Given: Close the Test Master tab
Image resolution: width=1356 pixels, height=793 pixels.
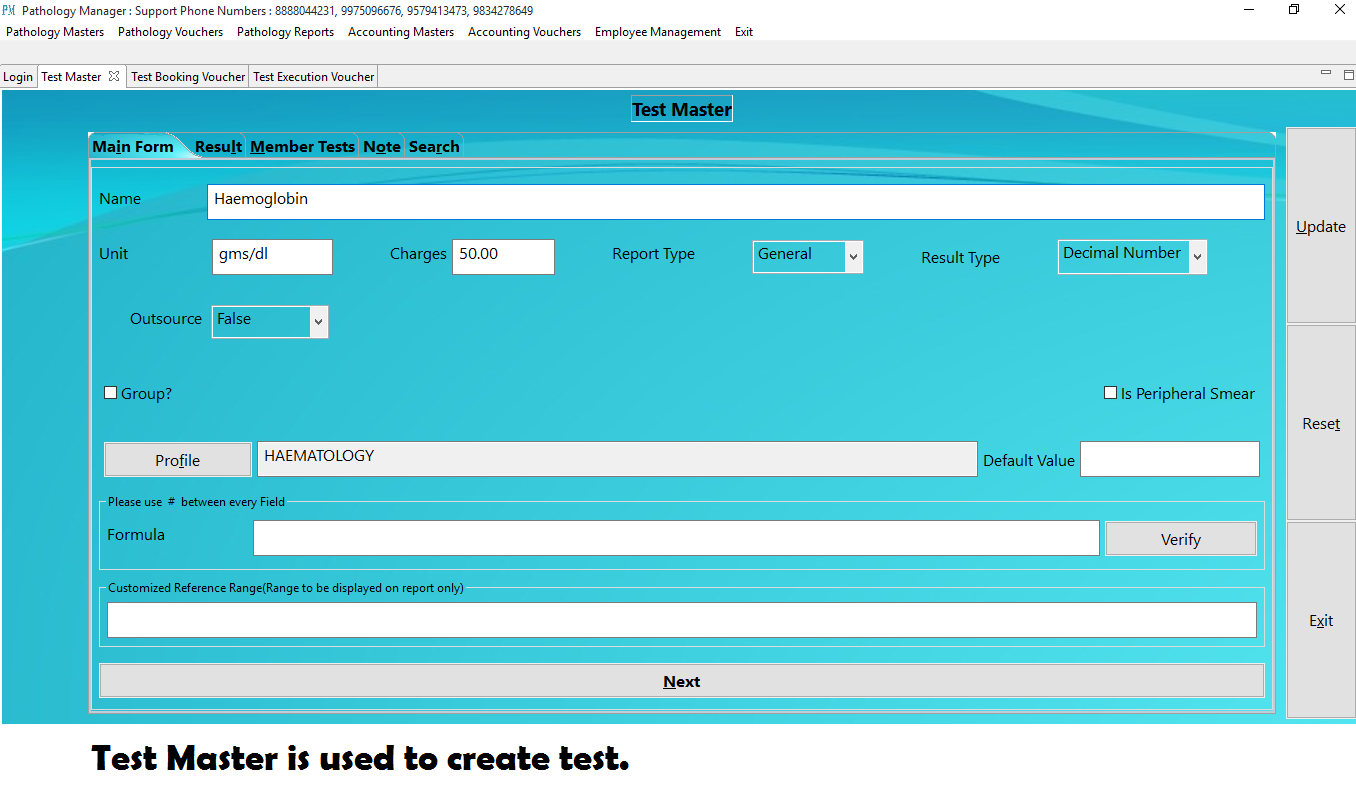Looking at the screenshot, I should point(114,76).
